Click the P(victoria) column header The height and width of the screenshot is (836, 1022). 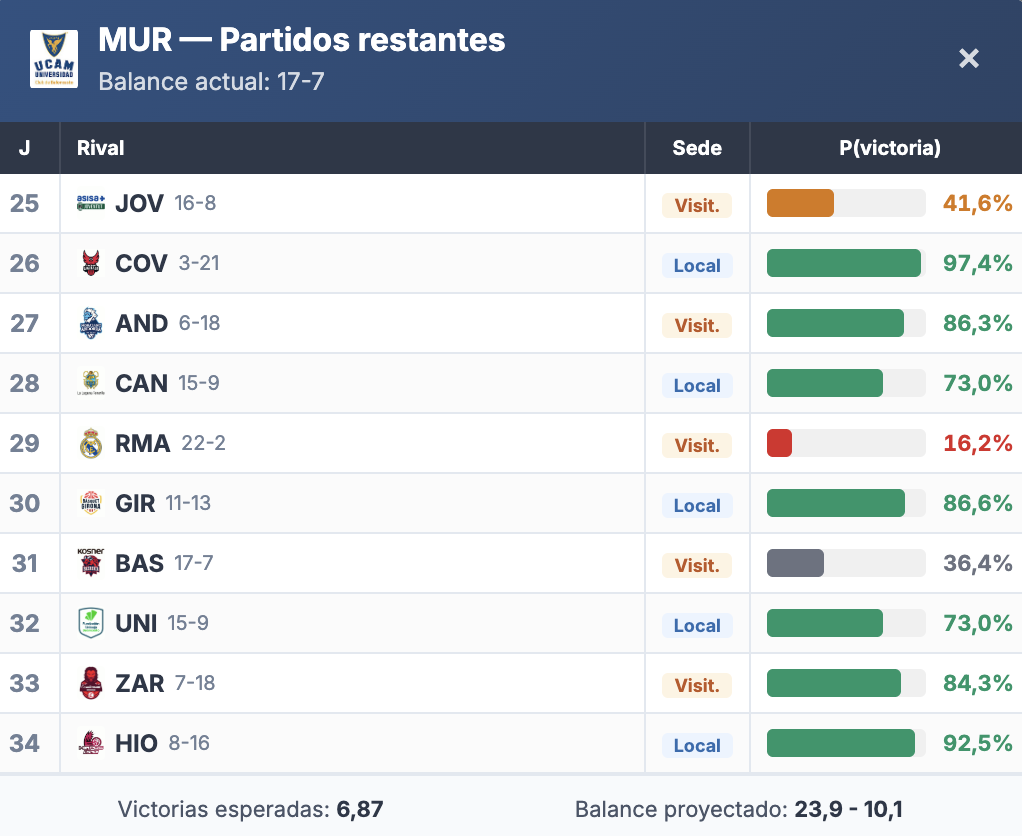890,148
